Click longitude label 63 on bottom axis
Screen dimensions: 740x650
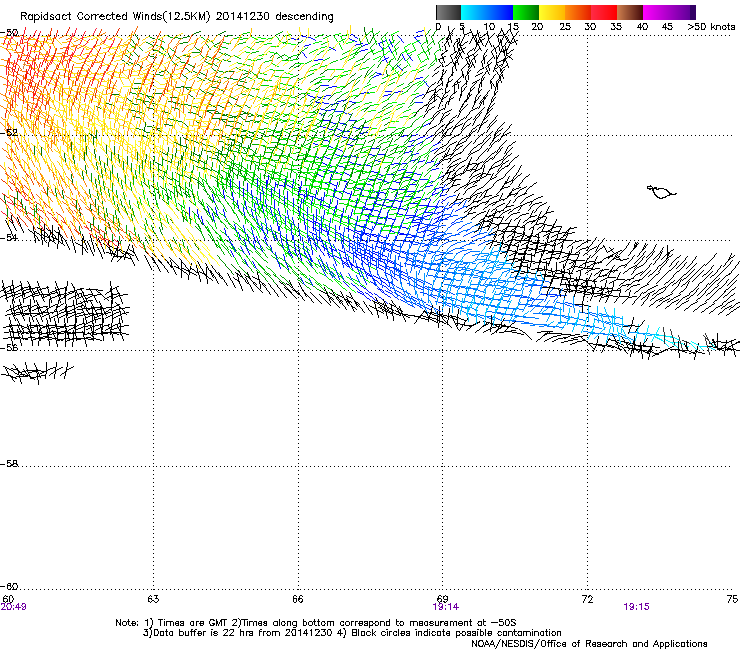(153, 599)
